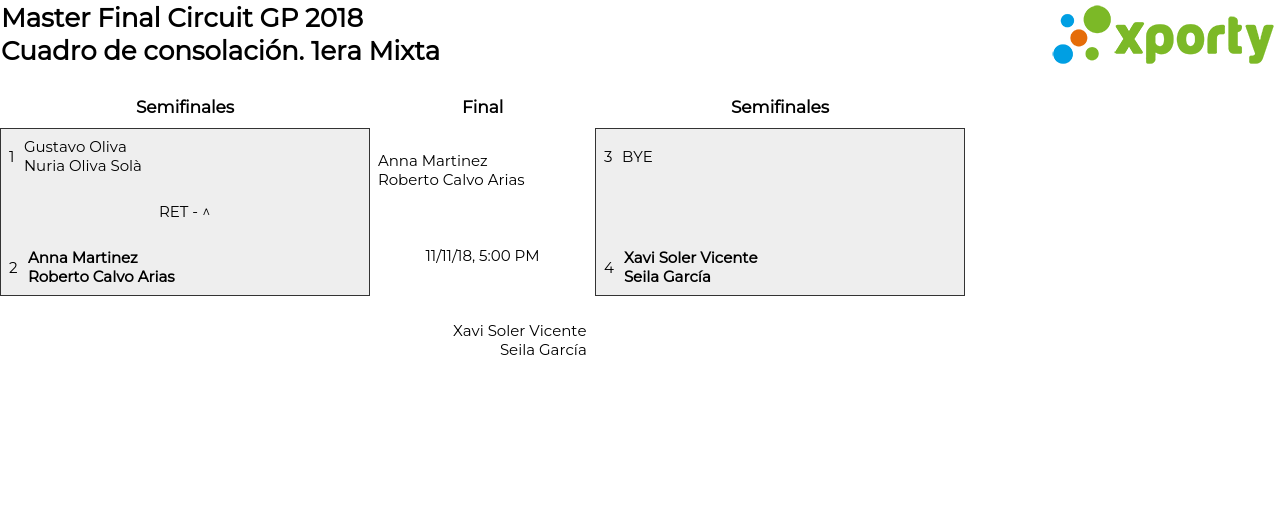Click the xporty logo

[1162, 36]
